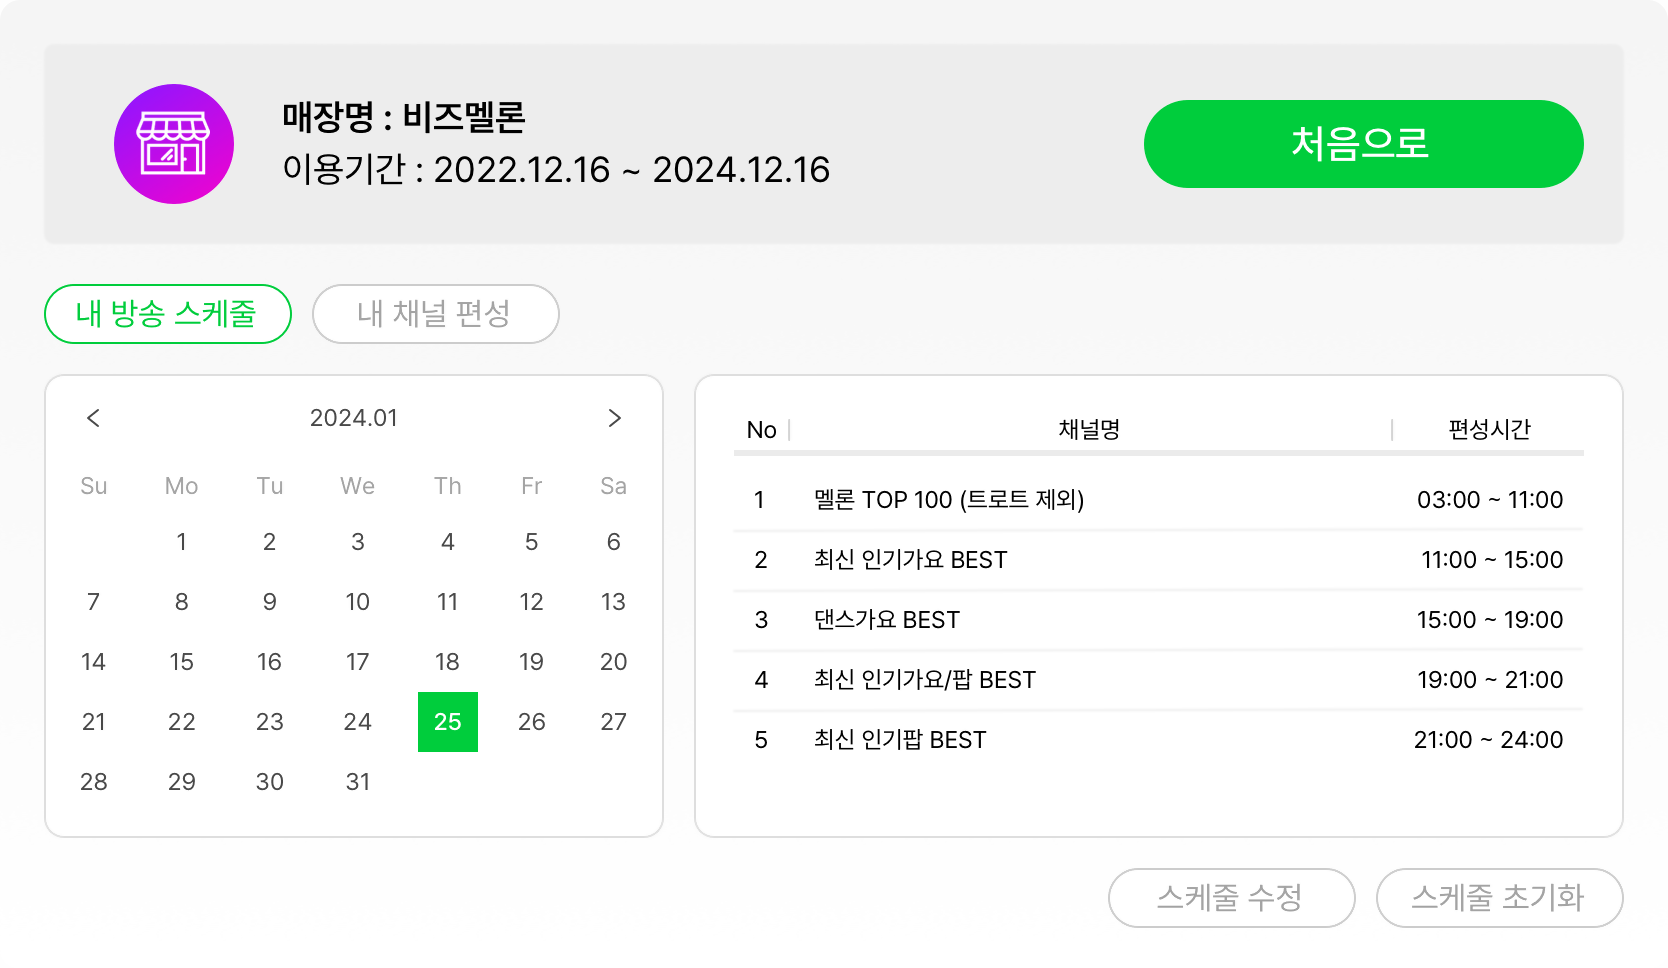This screenshot has width=1668, height=968.
Task: Switch to 내 방송 스케줄 tab
Action: [168, 314]
